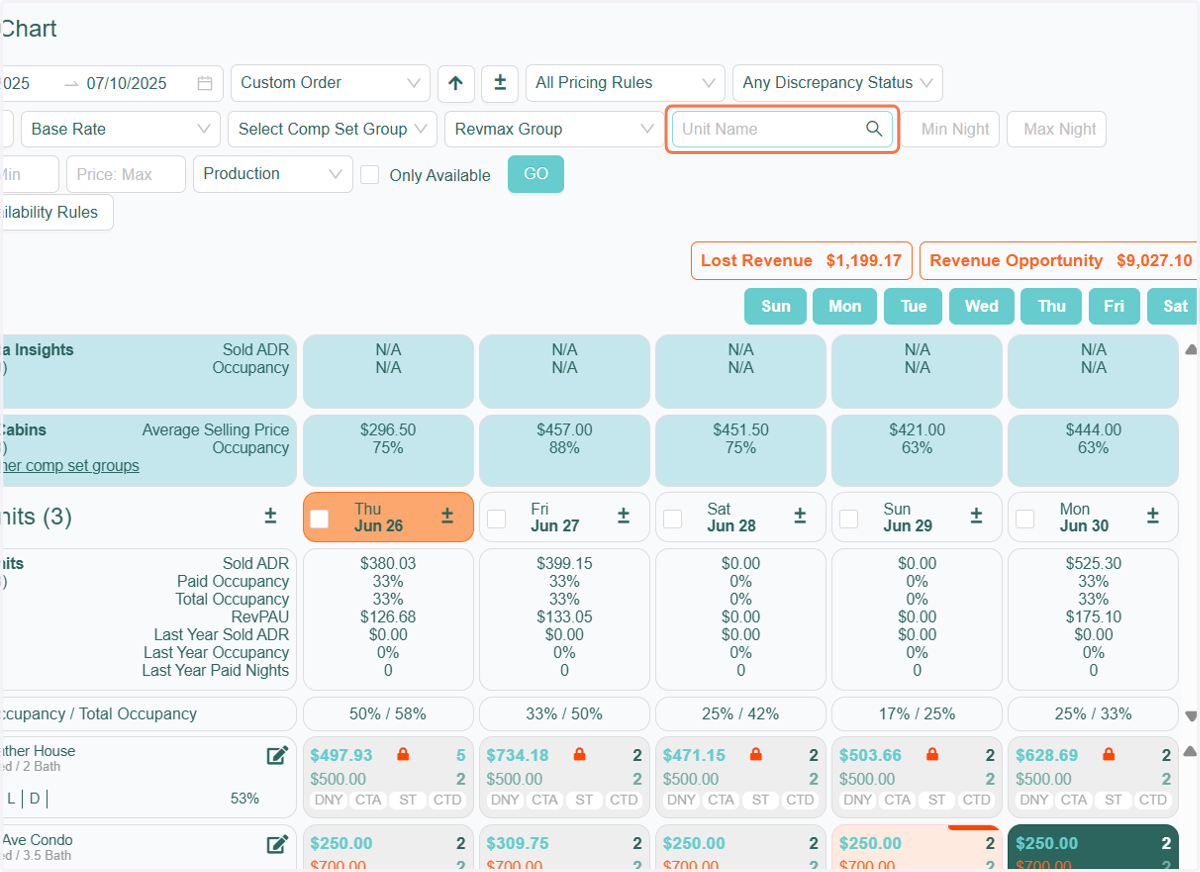Click the lock icon on $497.93 rate
The image size is (1200, 872).
403,755
